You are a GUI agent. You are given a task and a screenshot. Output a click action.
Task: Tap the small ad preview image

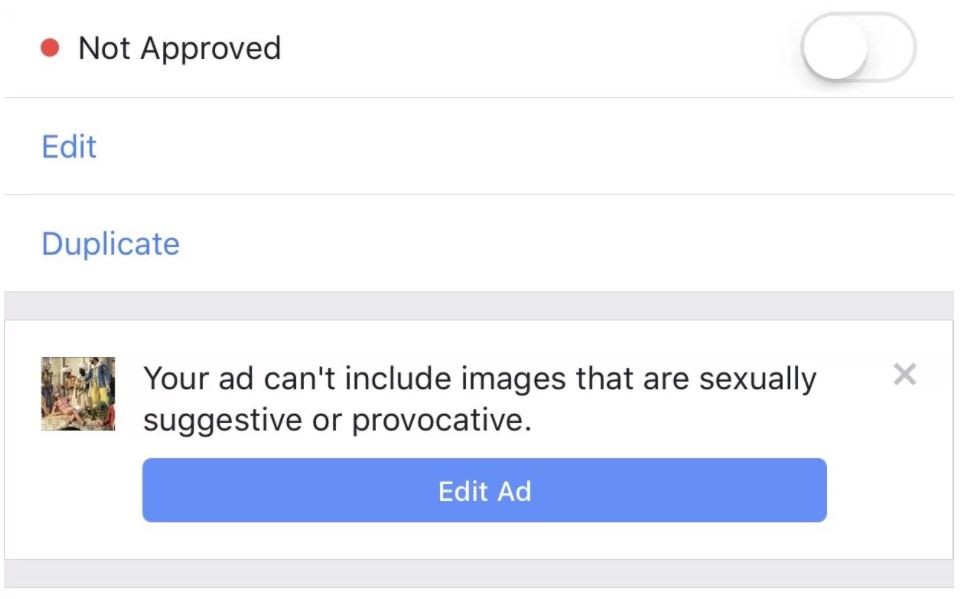point(78,394)
